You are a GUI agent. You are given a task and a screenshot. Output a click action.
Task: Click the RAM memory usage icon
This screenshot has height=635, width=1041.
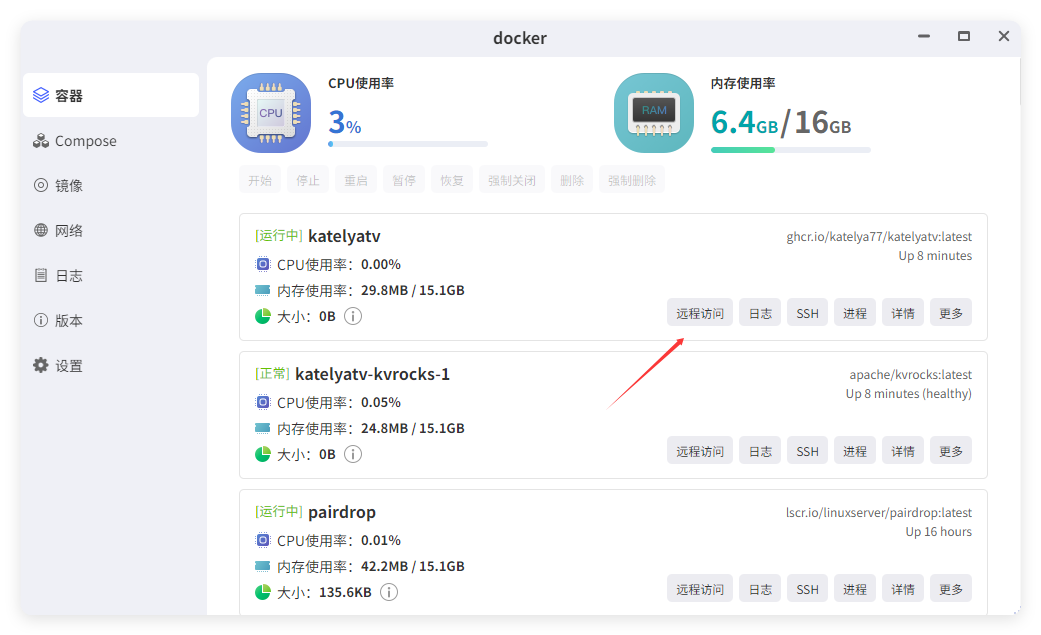pos(653,112)
